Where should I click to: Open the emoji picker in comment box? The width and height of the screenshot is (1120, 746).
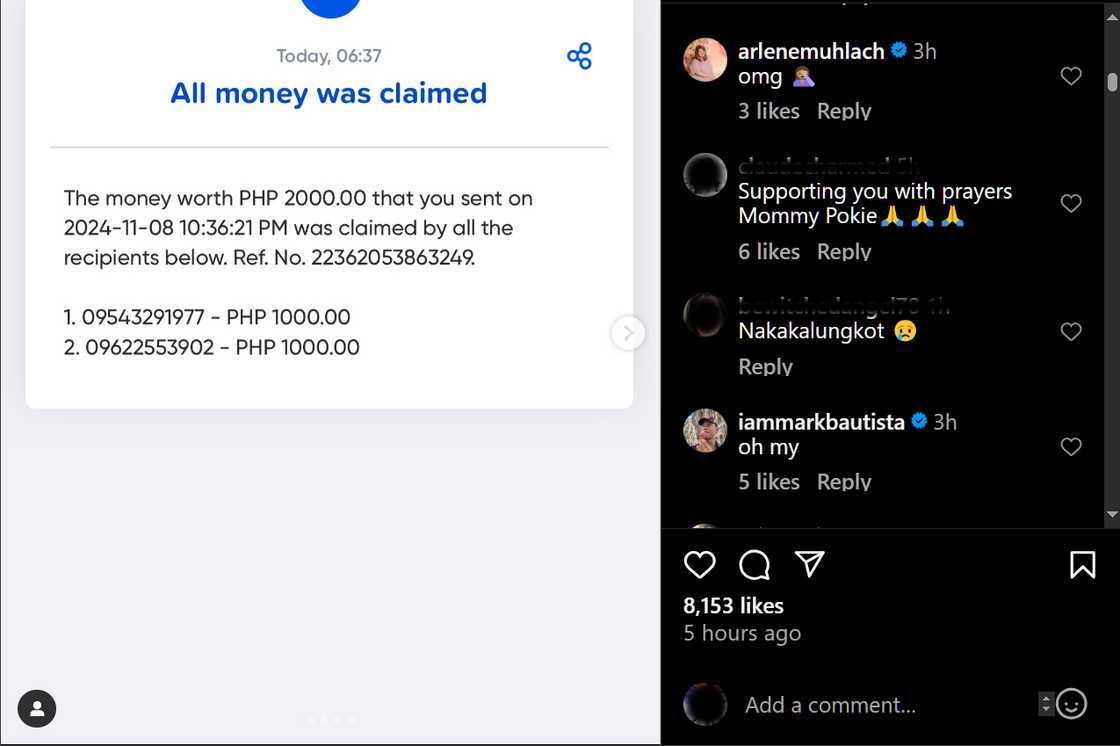tap(1071, 704)
